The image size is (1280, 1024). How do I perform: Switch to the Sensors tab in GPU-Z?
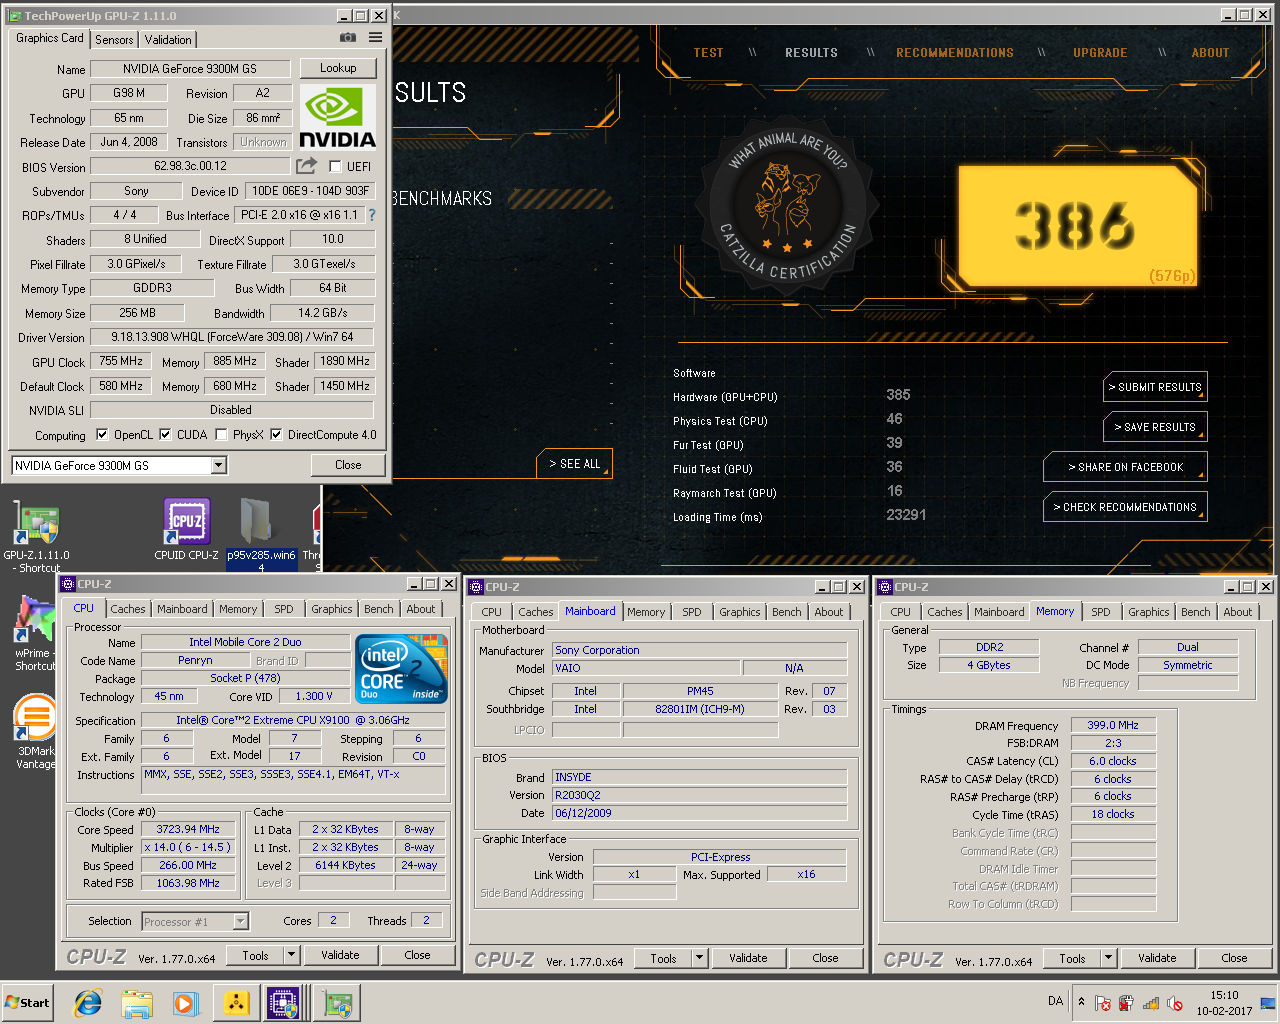[114, 40]
